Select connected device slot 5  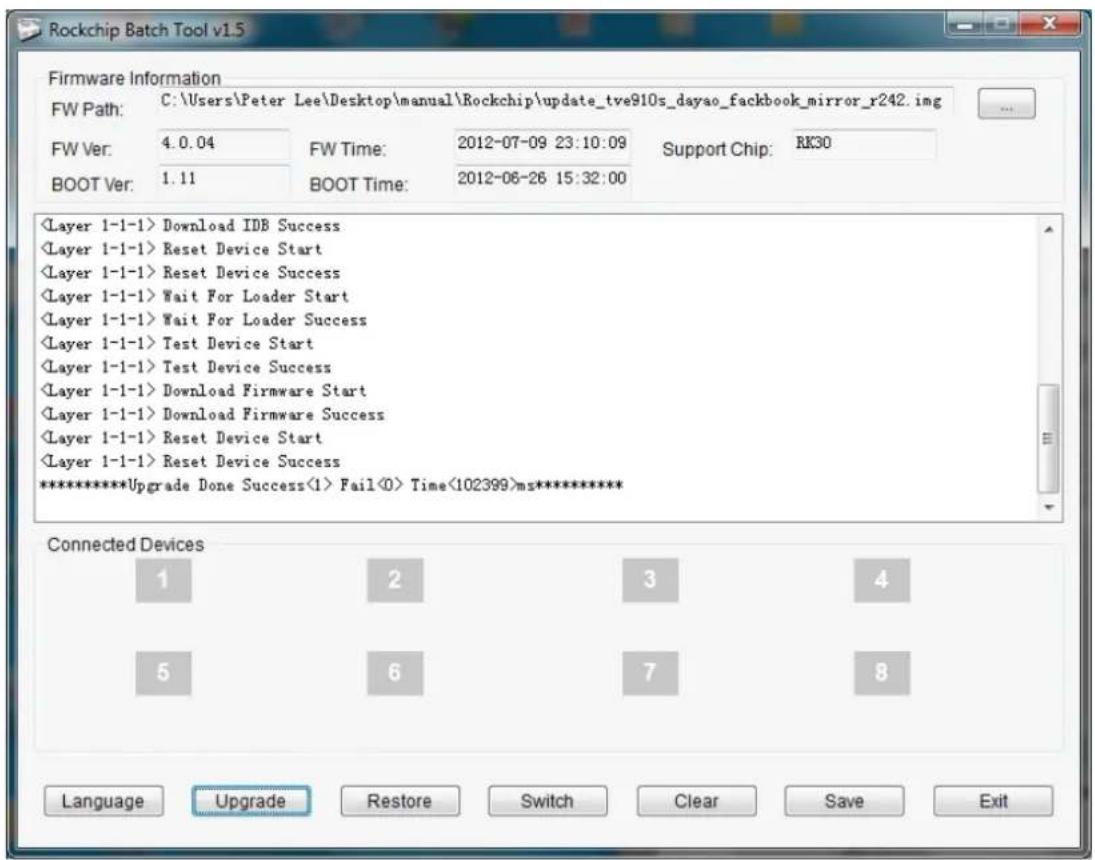click(163, 672)
